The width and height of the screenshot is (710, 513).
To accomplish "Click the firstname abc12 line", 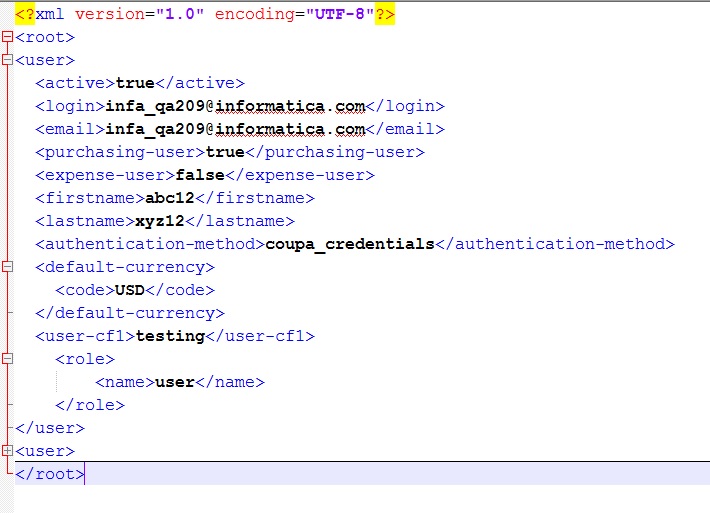I will [175, 198].
